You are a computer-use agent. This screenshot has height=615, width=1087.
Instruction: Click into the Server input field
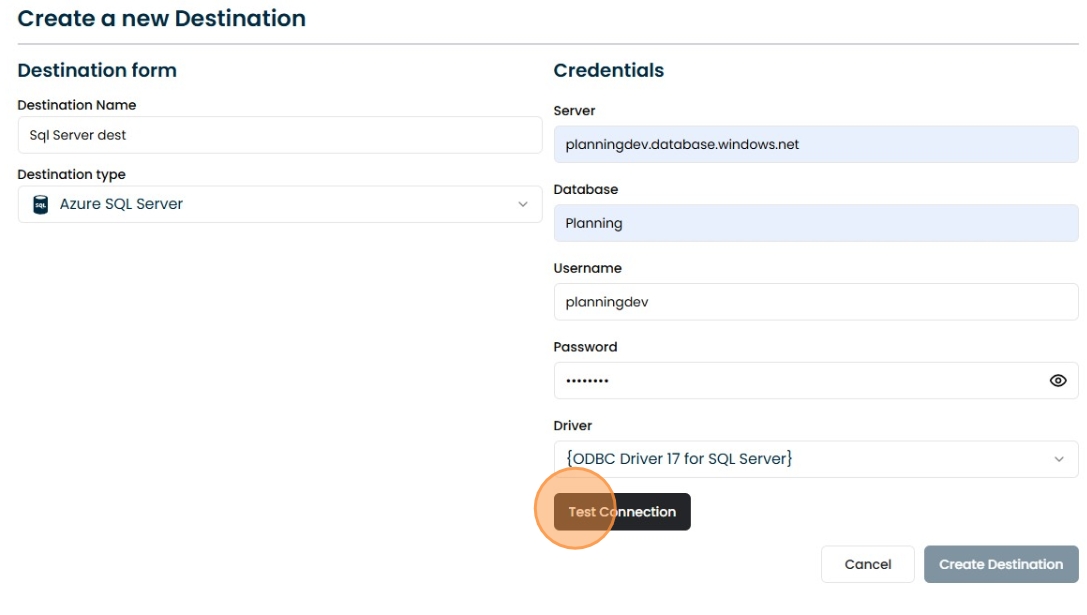(x=815, y=145)
